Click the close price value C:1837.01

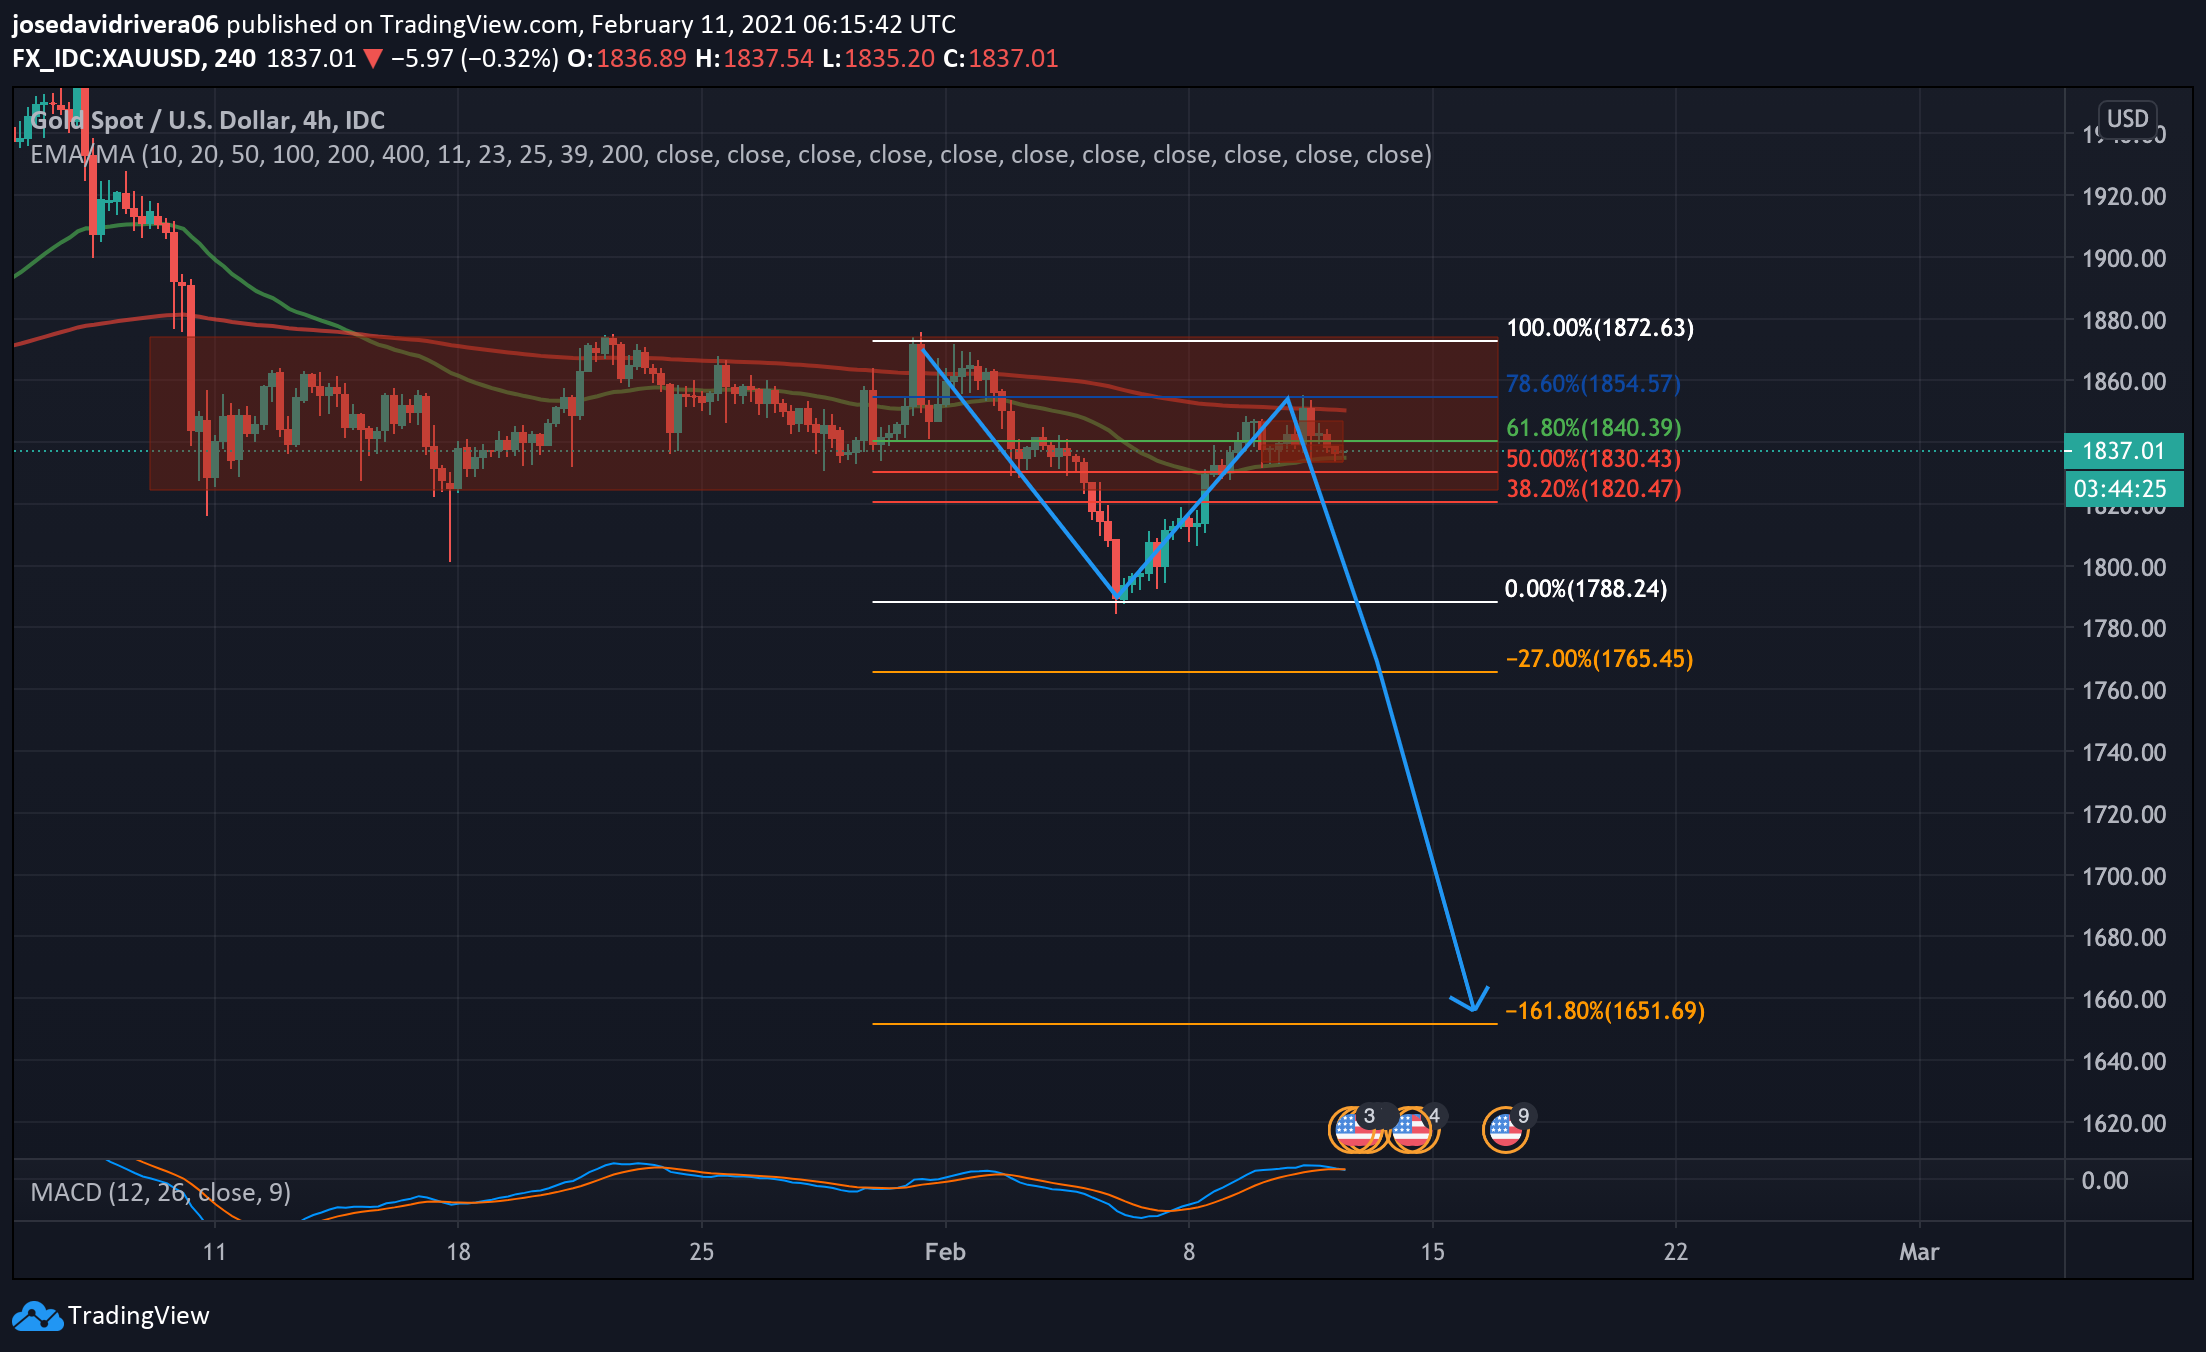[1001, 59]
